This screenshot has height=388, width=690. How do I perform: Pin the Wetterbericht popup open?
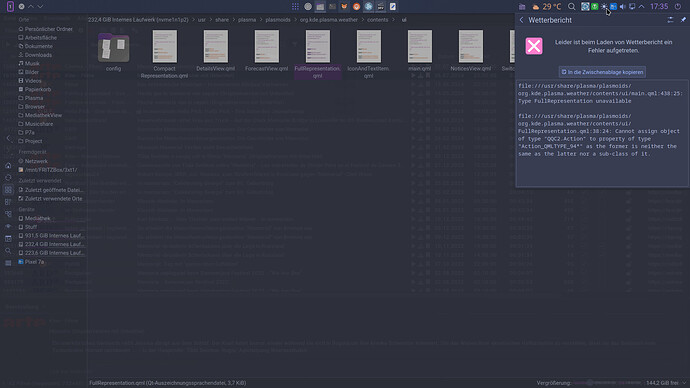pos(683,20)
